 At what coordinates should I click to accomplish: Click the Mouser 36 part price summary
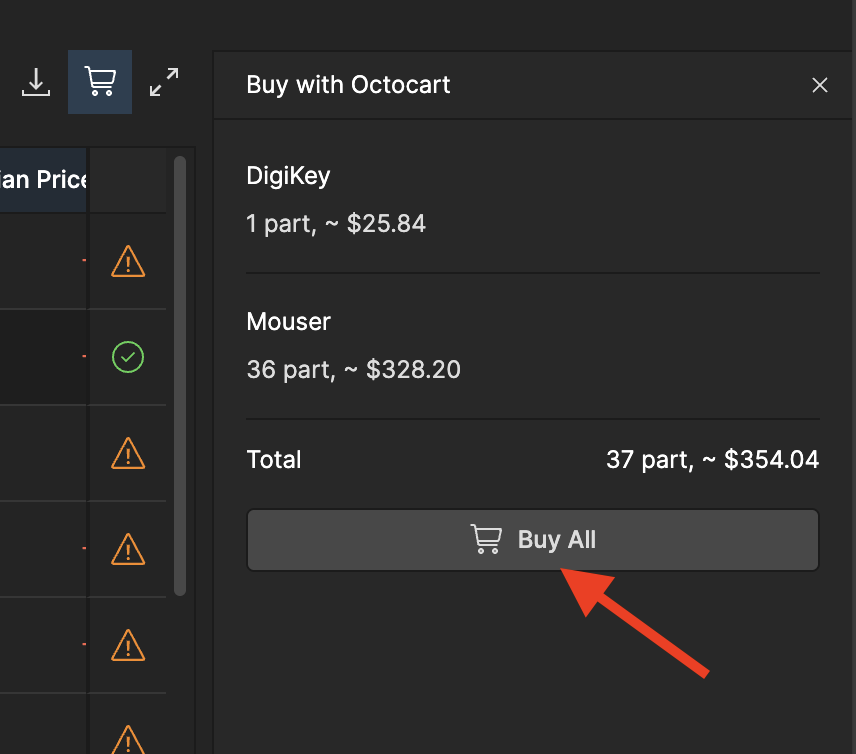point(354,369)
